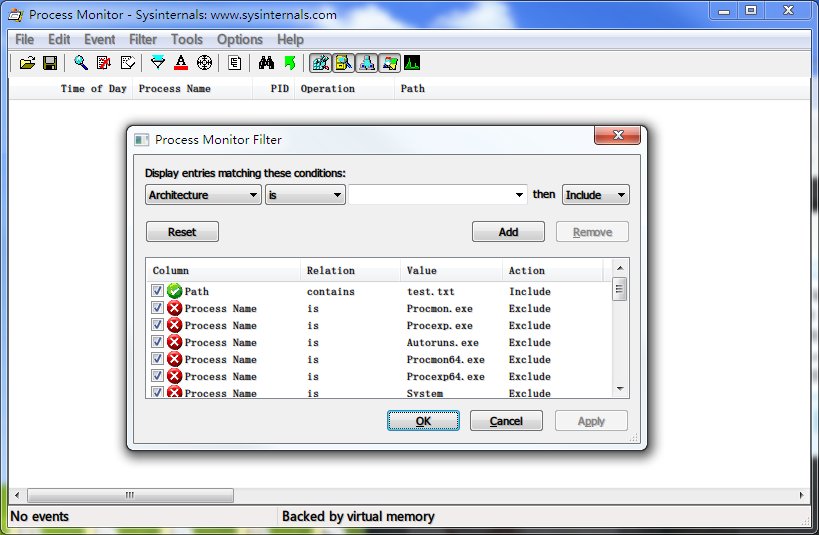
Task: Toggle the Show Network Activity icon
Action: tap(367, 63)
